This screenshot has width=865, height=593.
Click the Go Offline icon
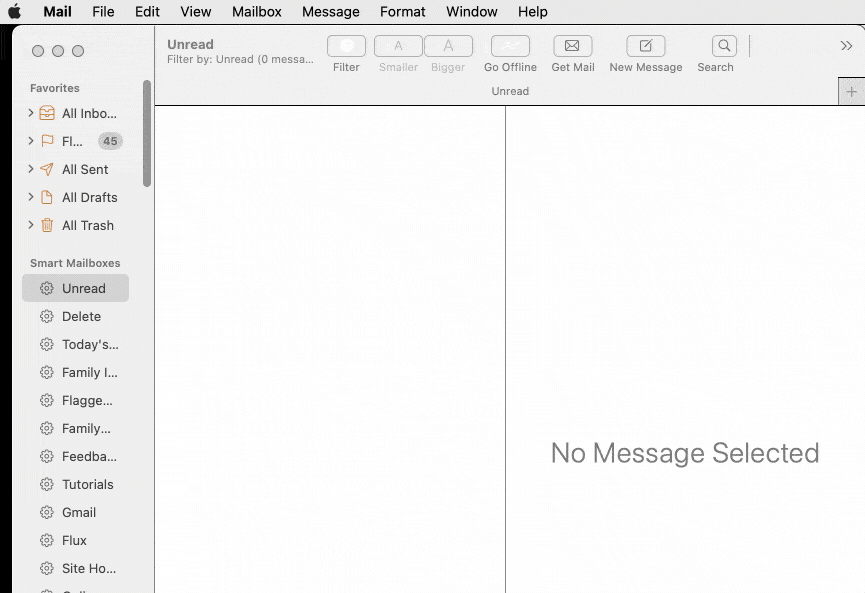point(510,46)
